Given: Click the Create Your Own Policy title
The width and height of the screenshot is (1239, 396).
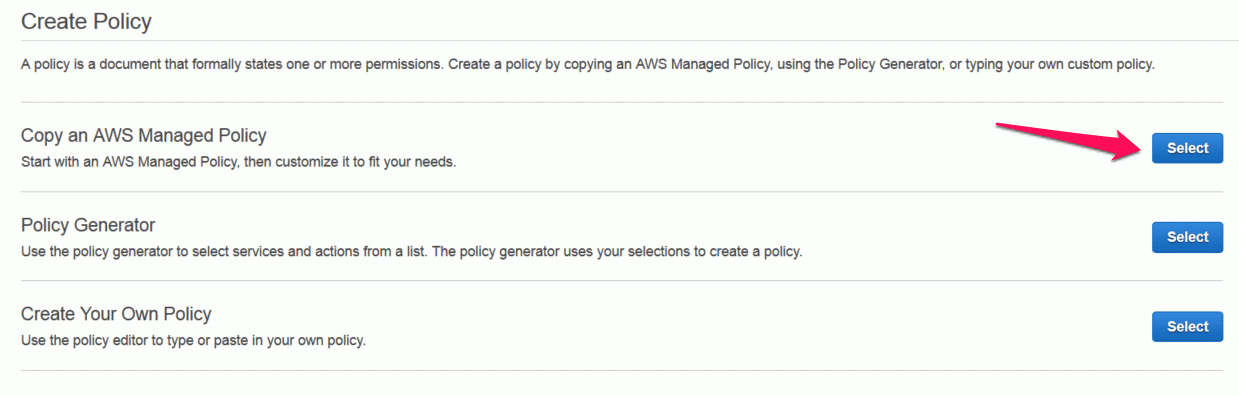Looking at the screenshot, I should pyautogui.click(x=116, y=314).
